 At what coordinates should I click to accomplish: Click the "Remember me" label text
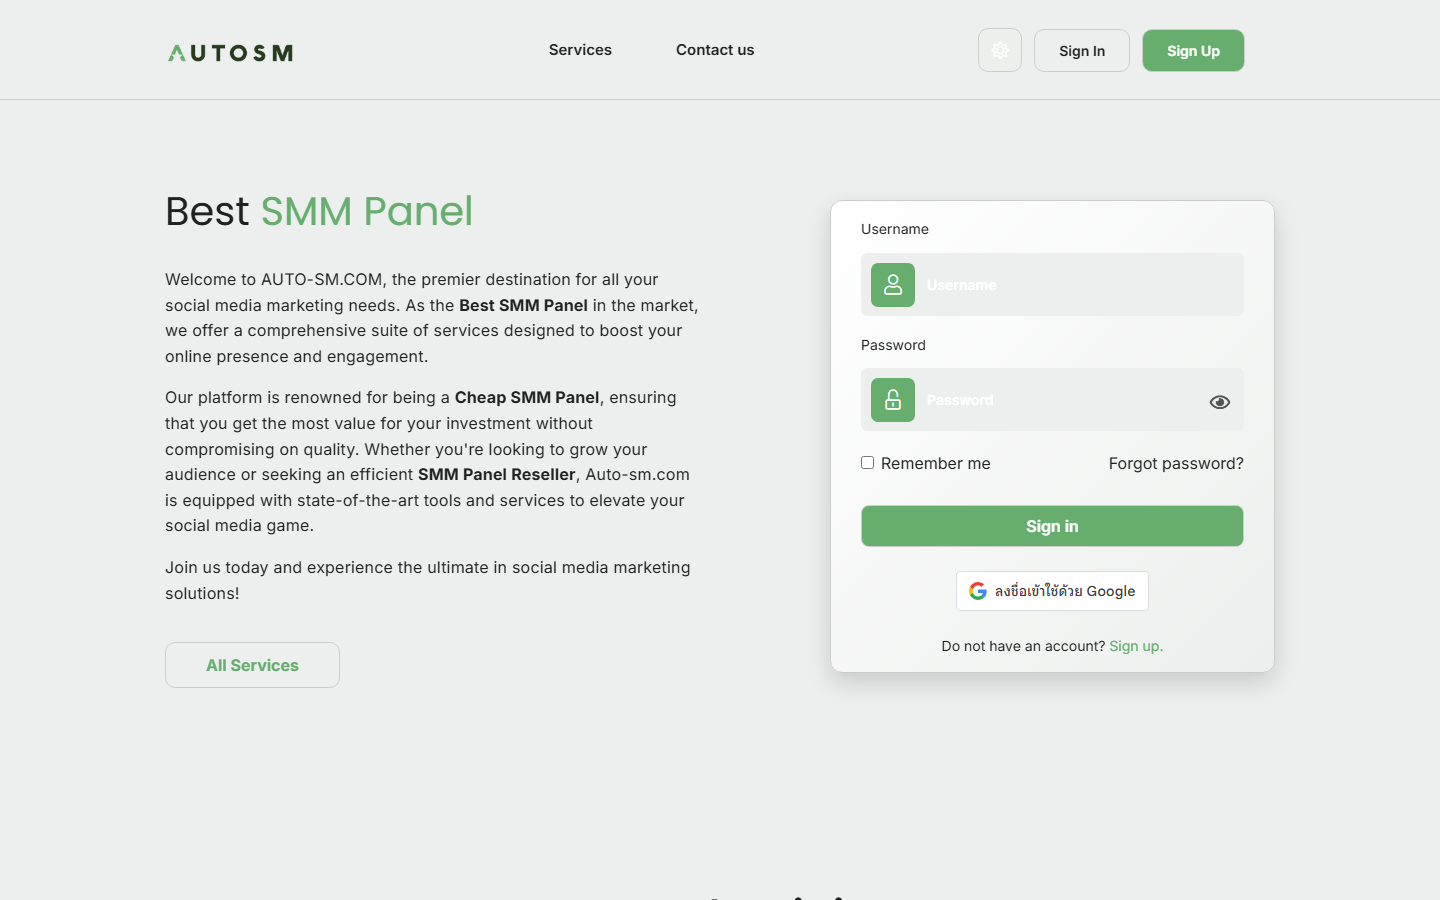pyautogui.click(x=935, y=463)
